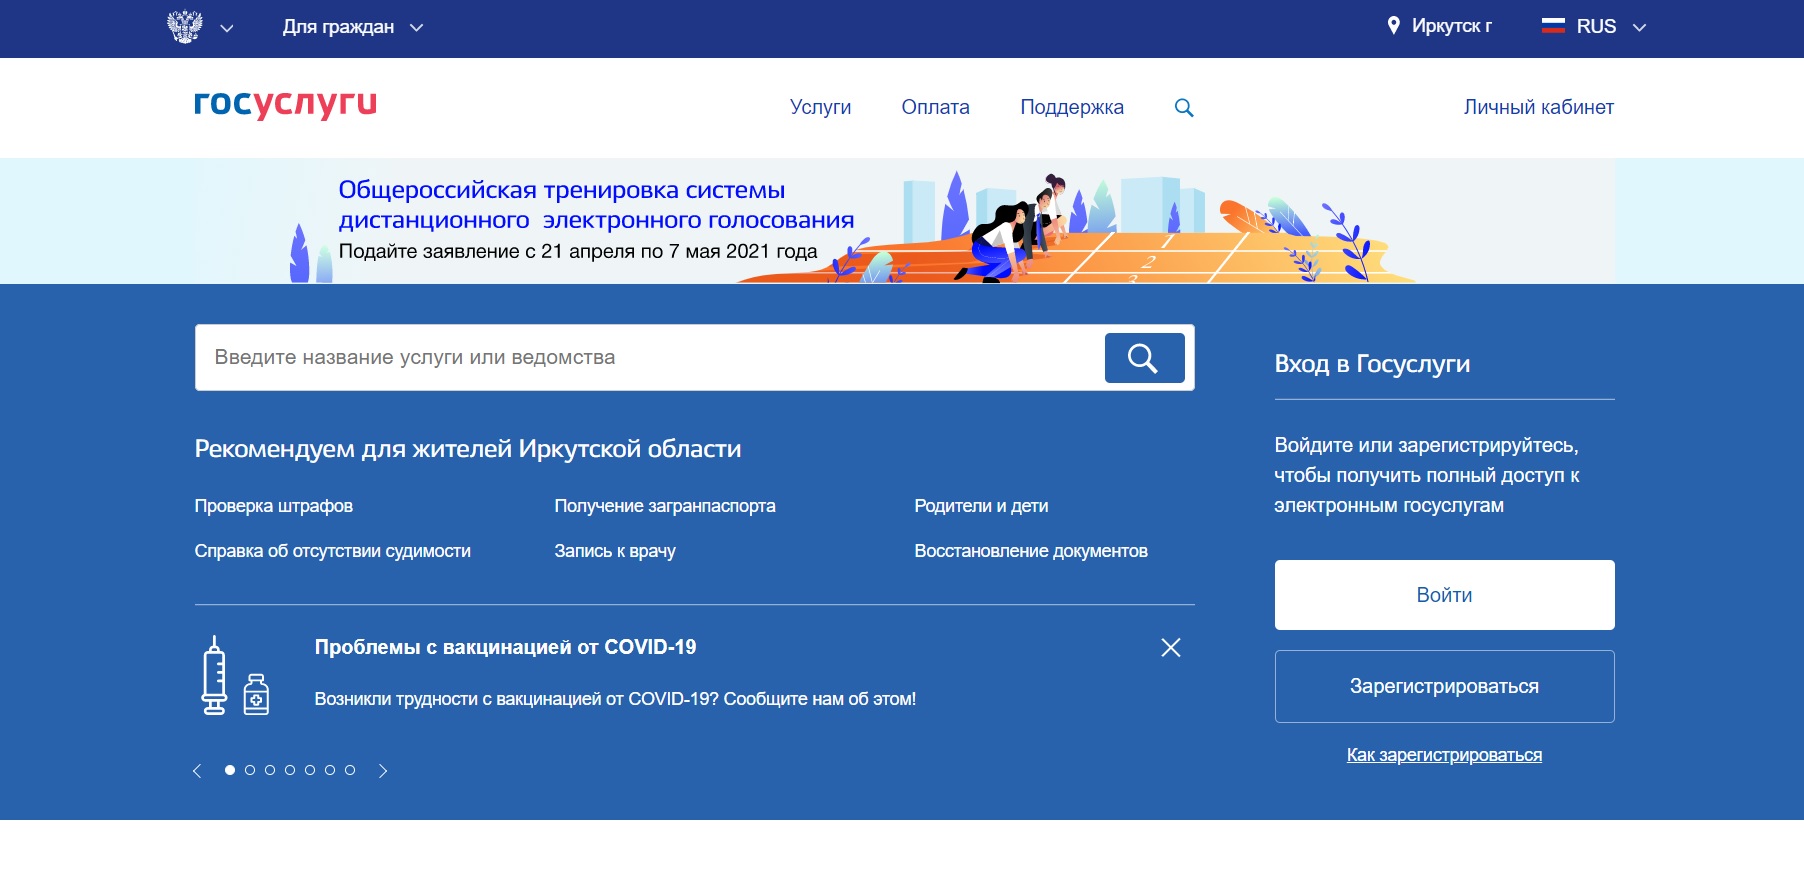Click the Russian flag icon
1804x889 pixels.
click(1553, 27)
